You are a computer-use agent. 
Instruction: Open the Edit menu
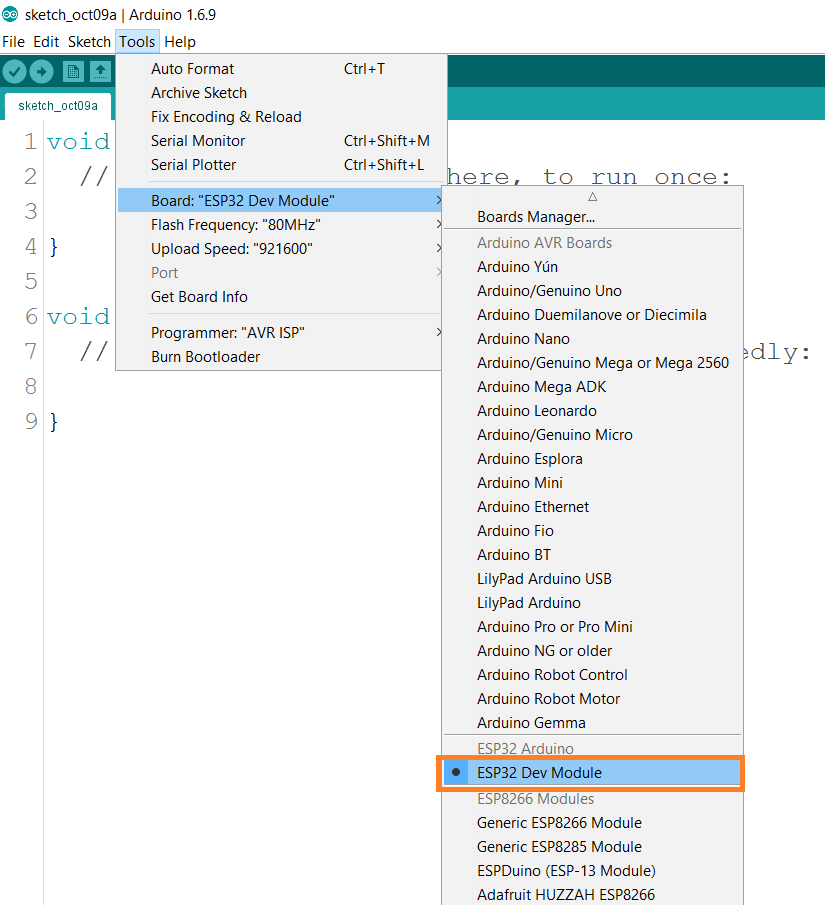[x=46, y=42]
